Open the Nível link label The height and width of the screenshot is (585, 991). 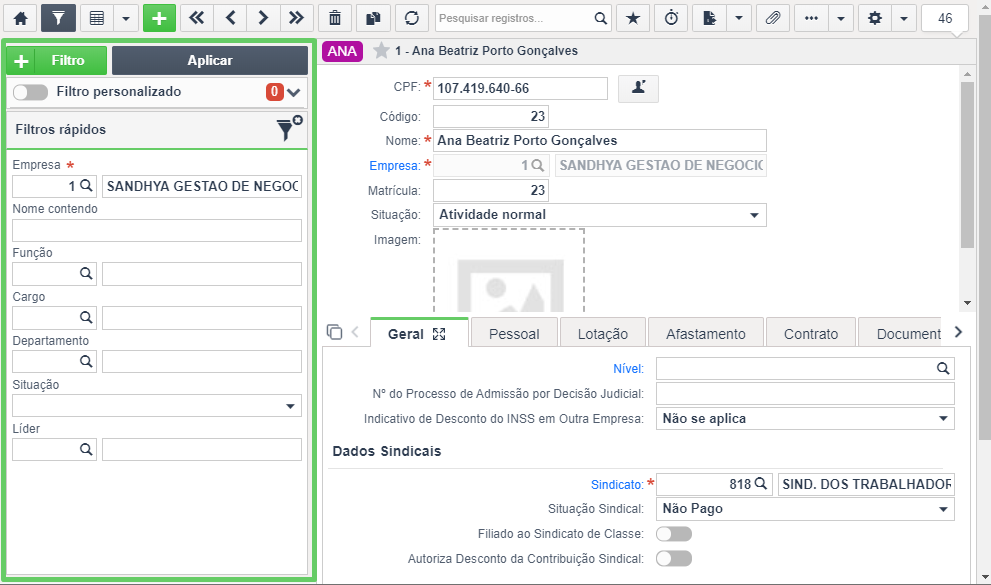(628, 369)
